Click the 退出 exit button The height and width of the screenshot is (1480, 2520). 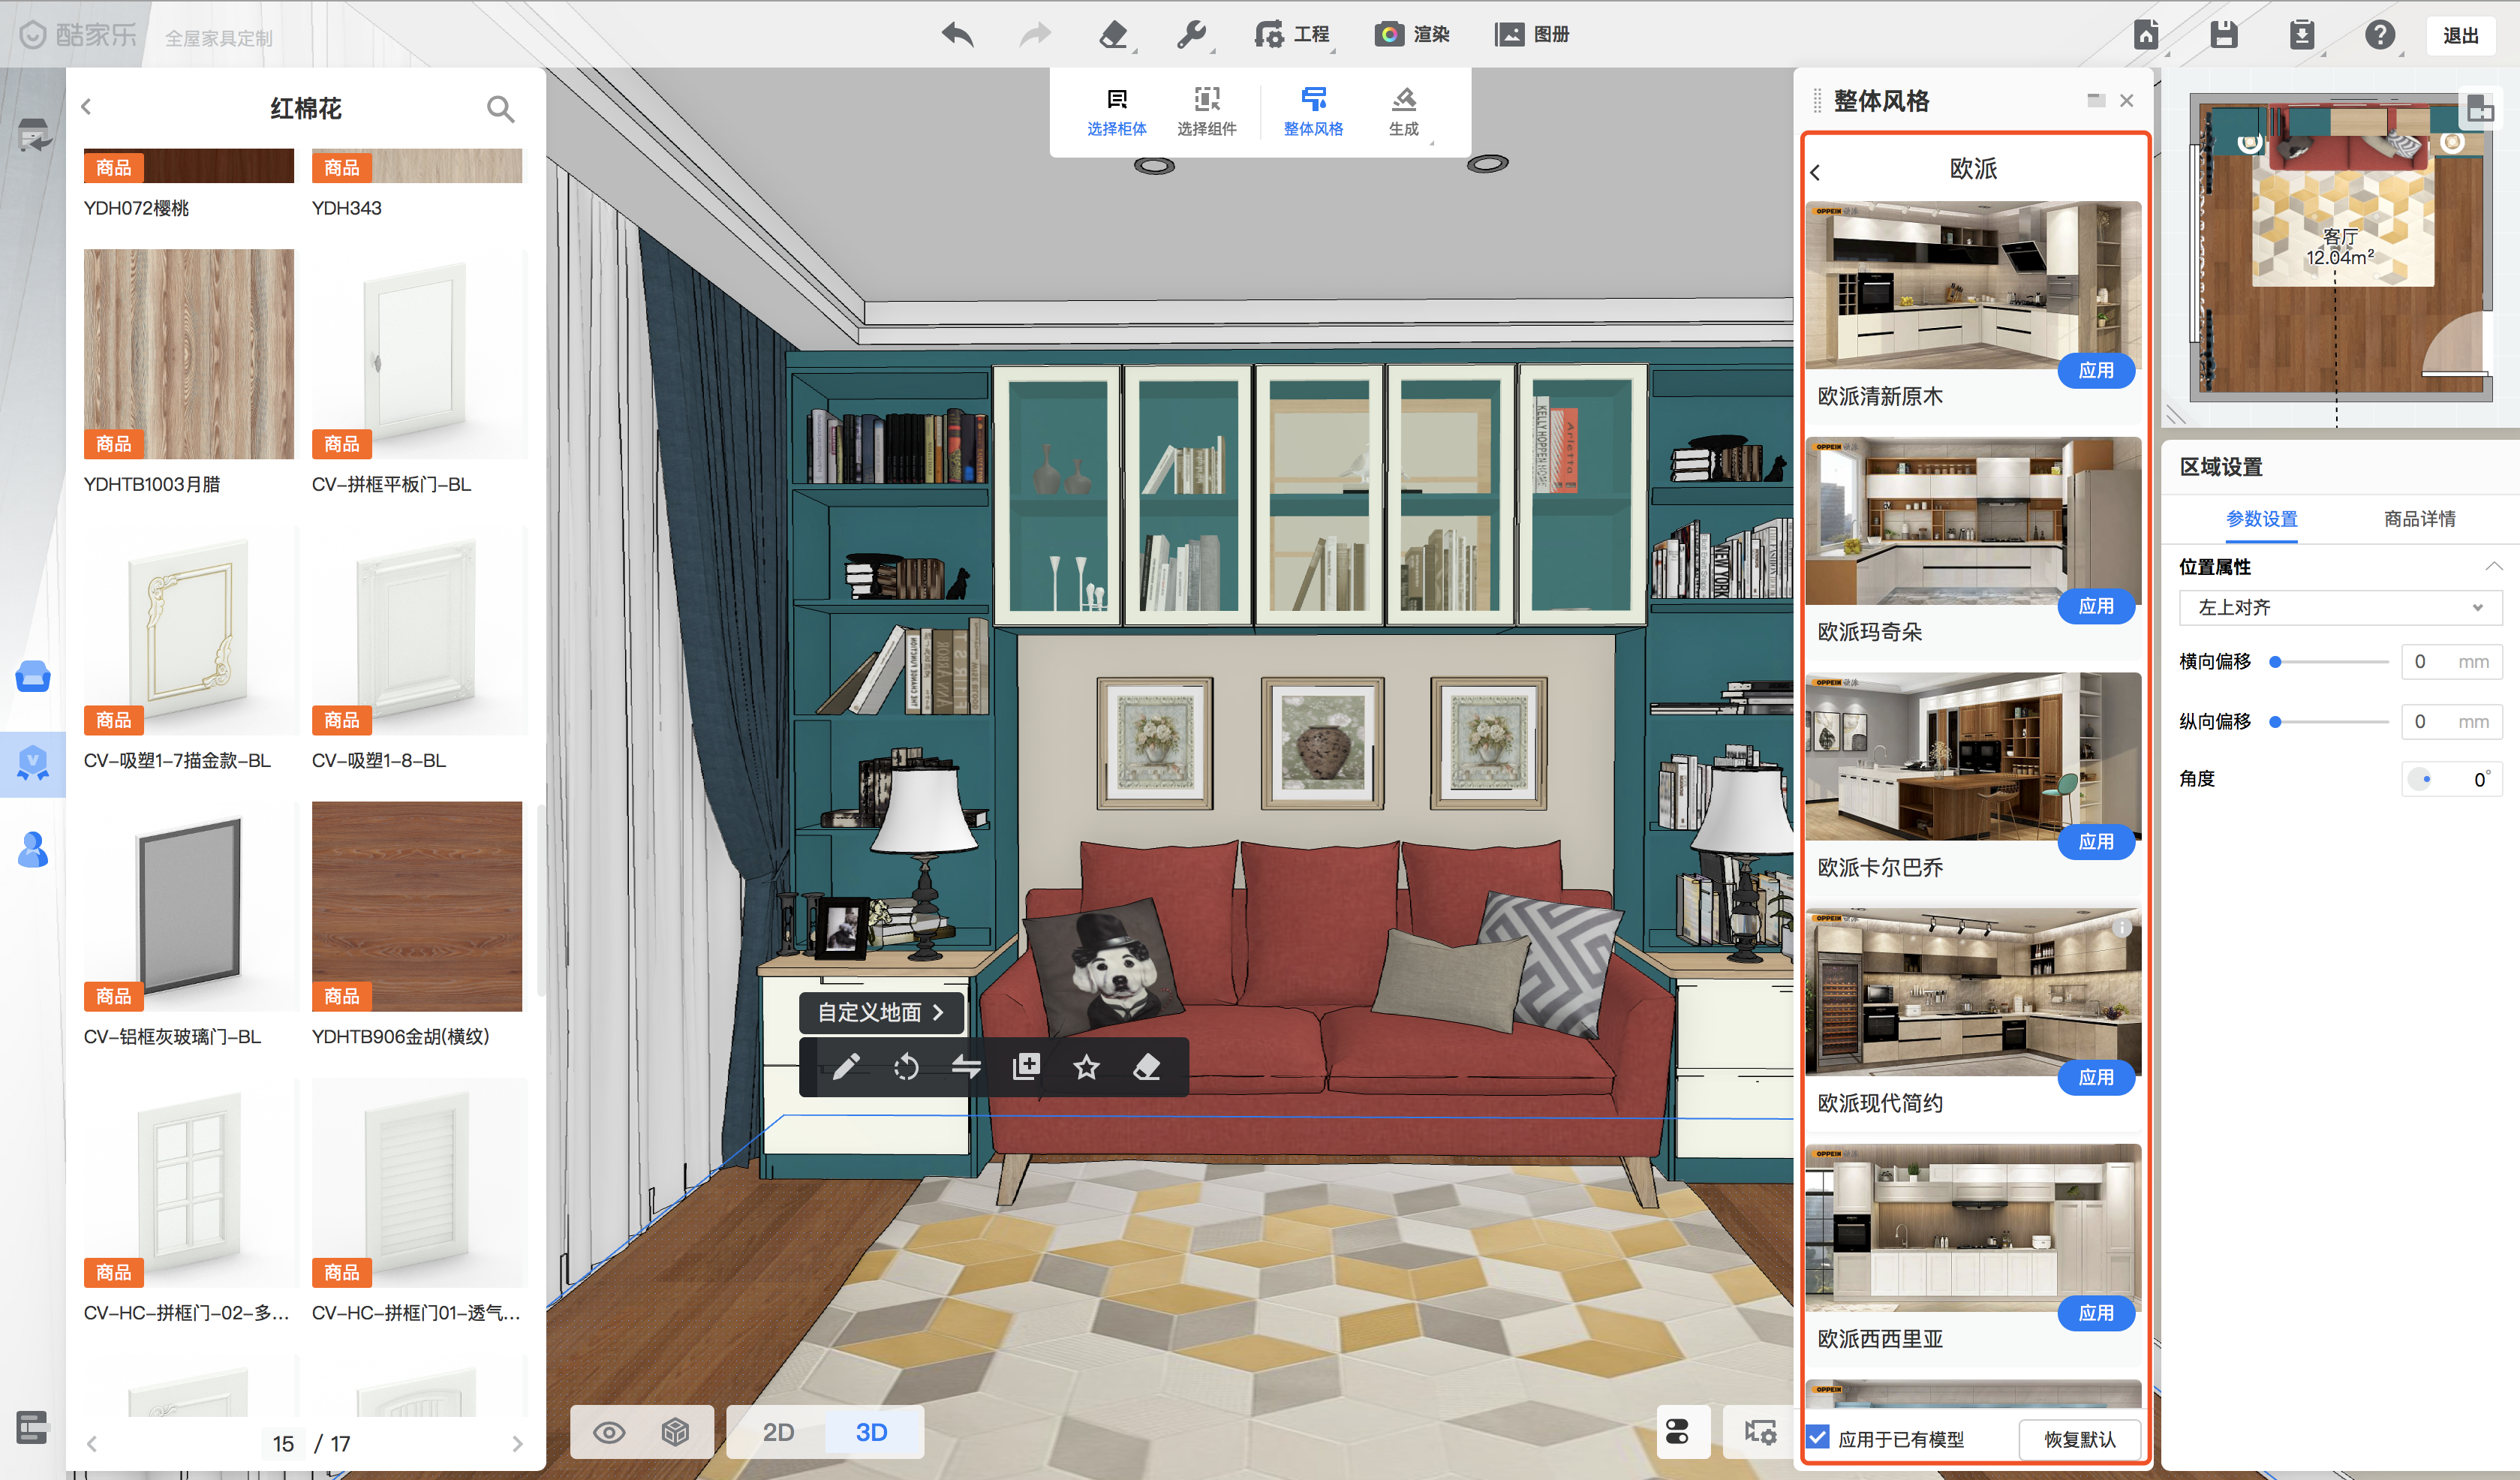[2460, 36]
